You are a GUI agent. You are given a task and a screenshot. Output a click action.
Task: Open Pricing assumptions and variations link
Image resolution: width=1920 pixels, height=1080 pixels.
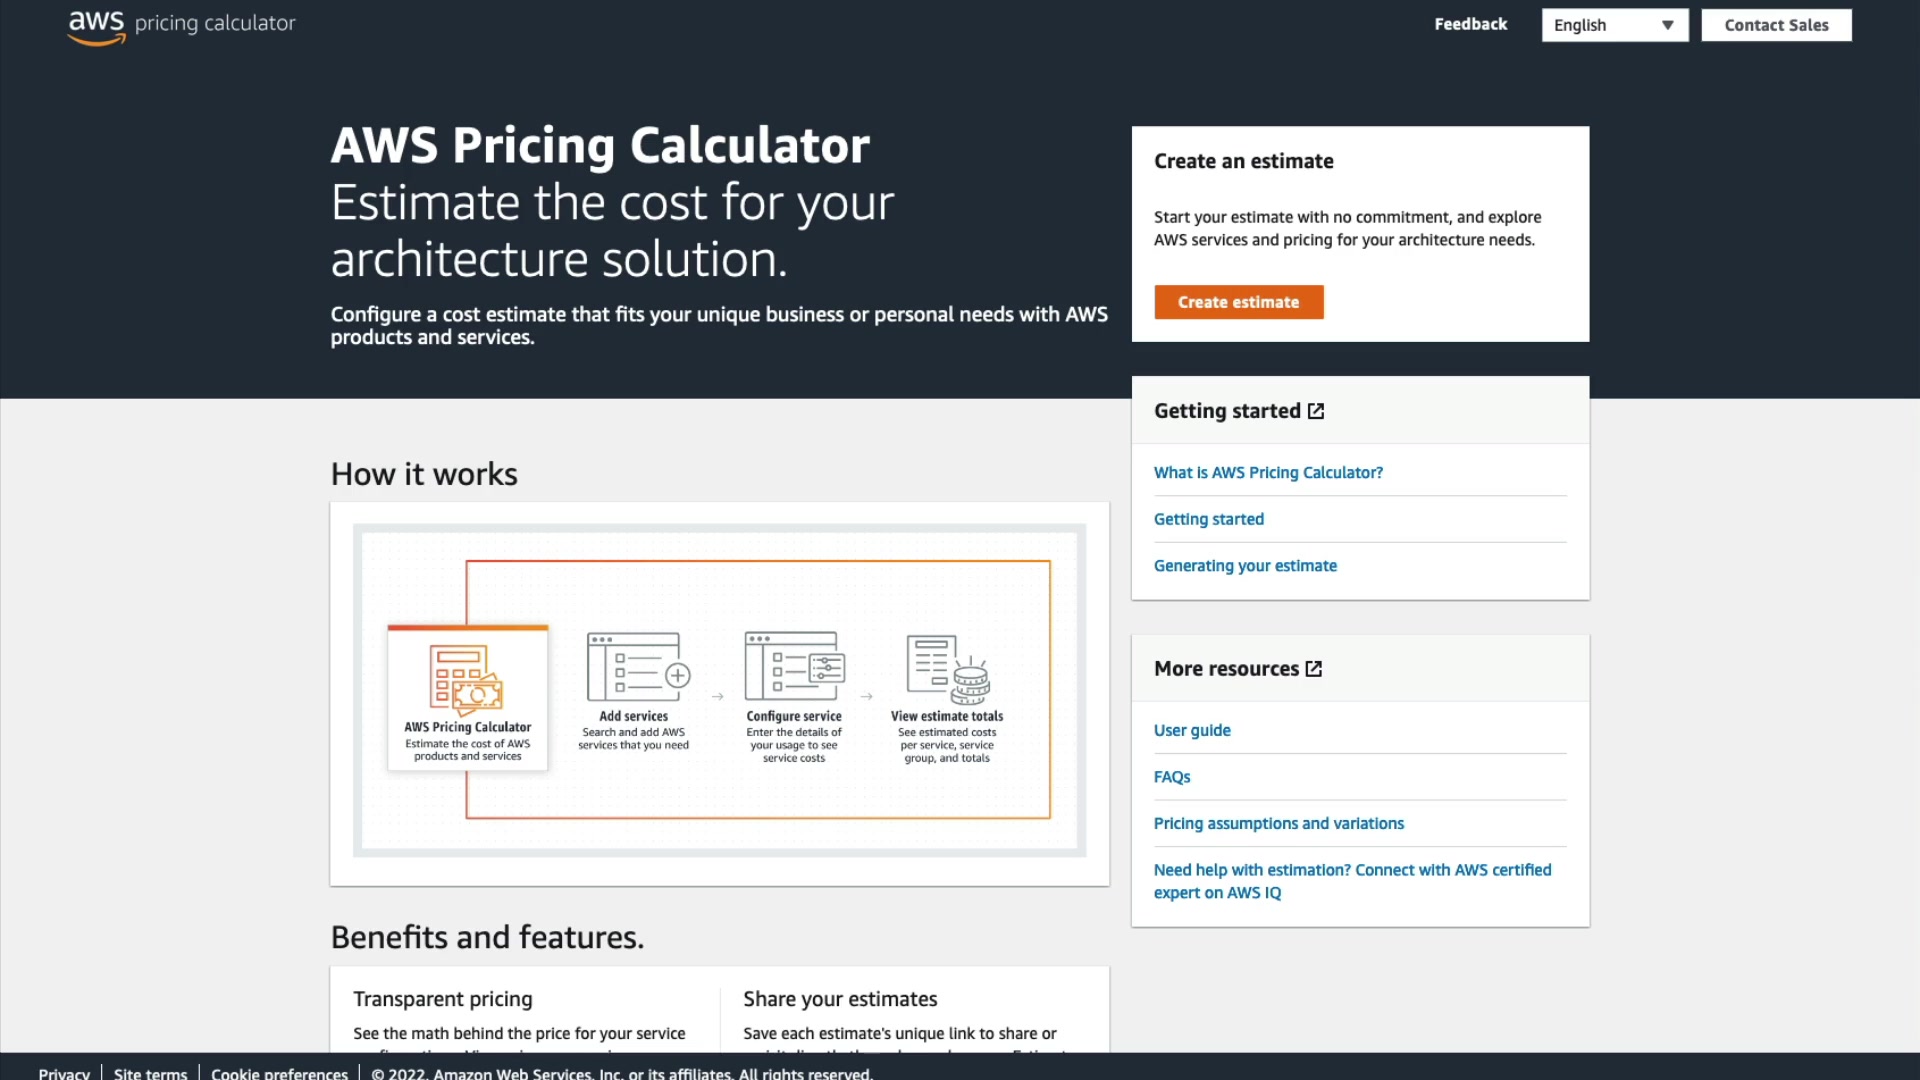tap(1278, 824)
